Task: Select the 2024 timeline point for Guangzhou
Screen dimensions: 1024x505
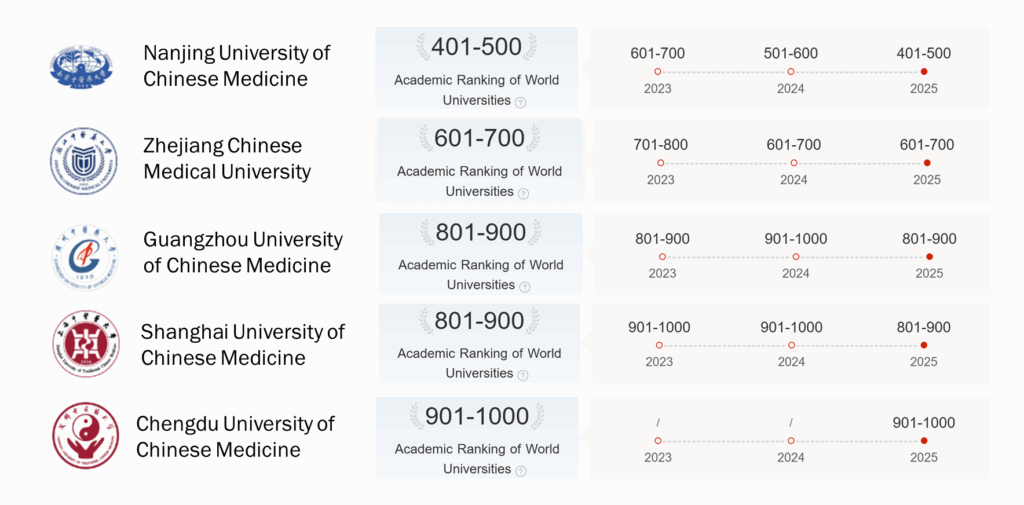Action: (795, 257)
